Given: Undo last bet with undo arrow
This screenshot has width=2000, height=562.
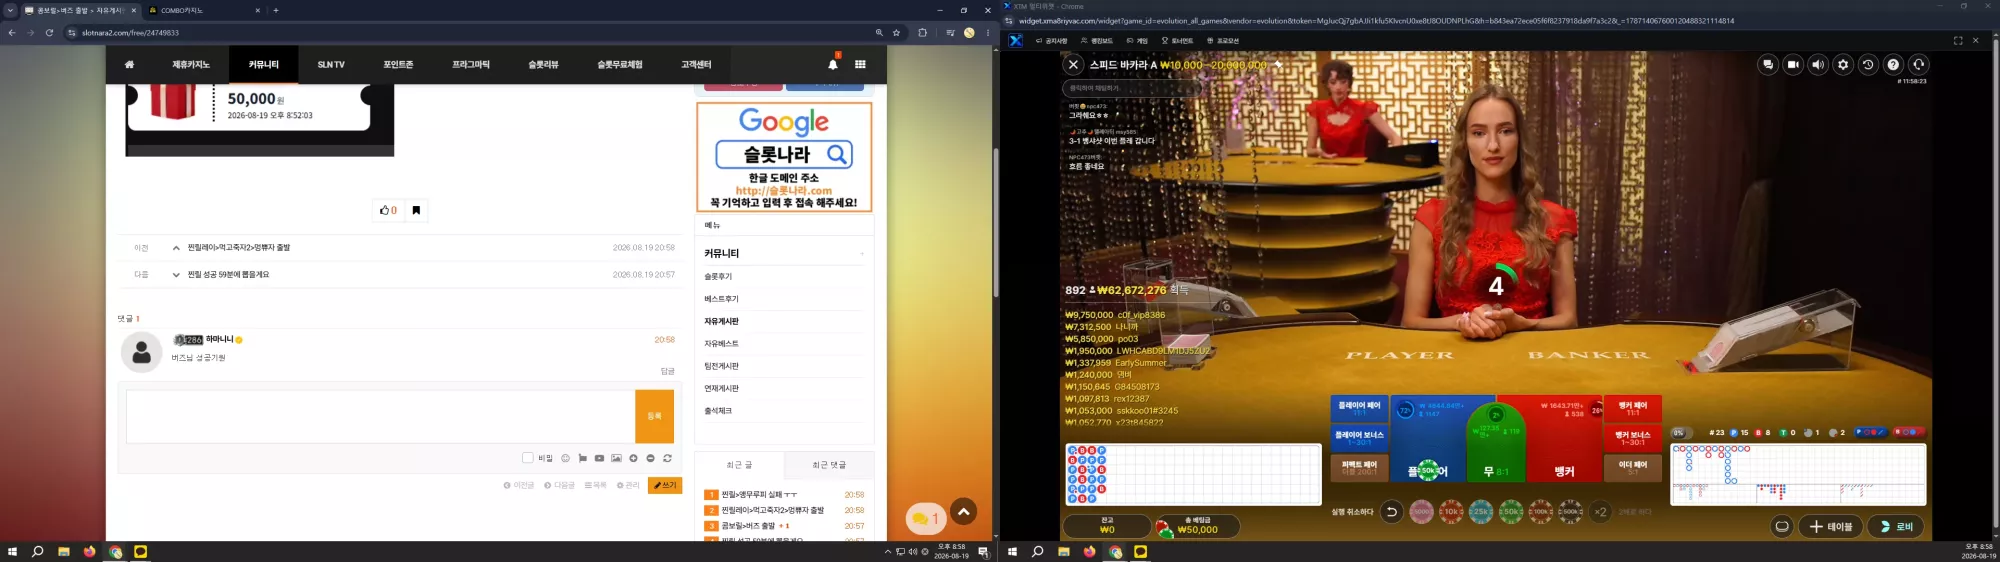Looking at the screenshot, I should coord(1391,512).
